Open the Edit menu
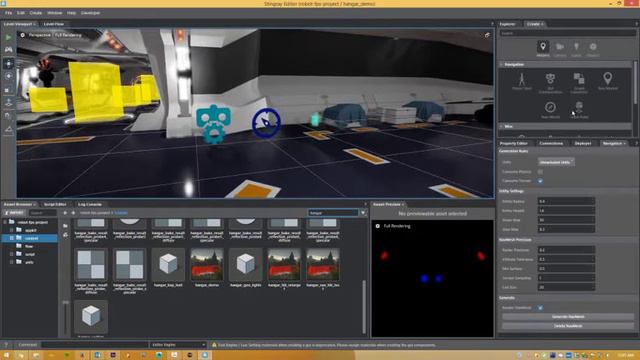The height and width of the screenshot is (360, 640). [x=20, y=13]
